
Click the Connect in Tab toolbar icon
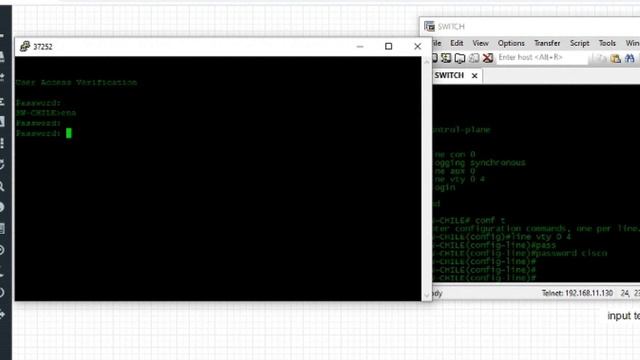click(460, 58)
